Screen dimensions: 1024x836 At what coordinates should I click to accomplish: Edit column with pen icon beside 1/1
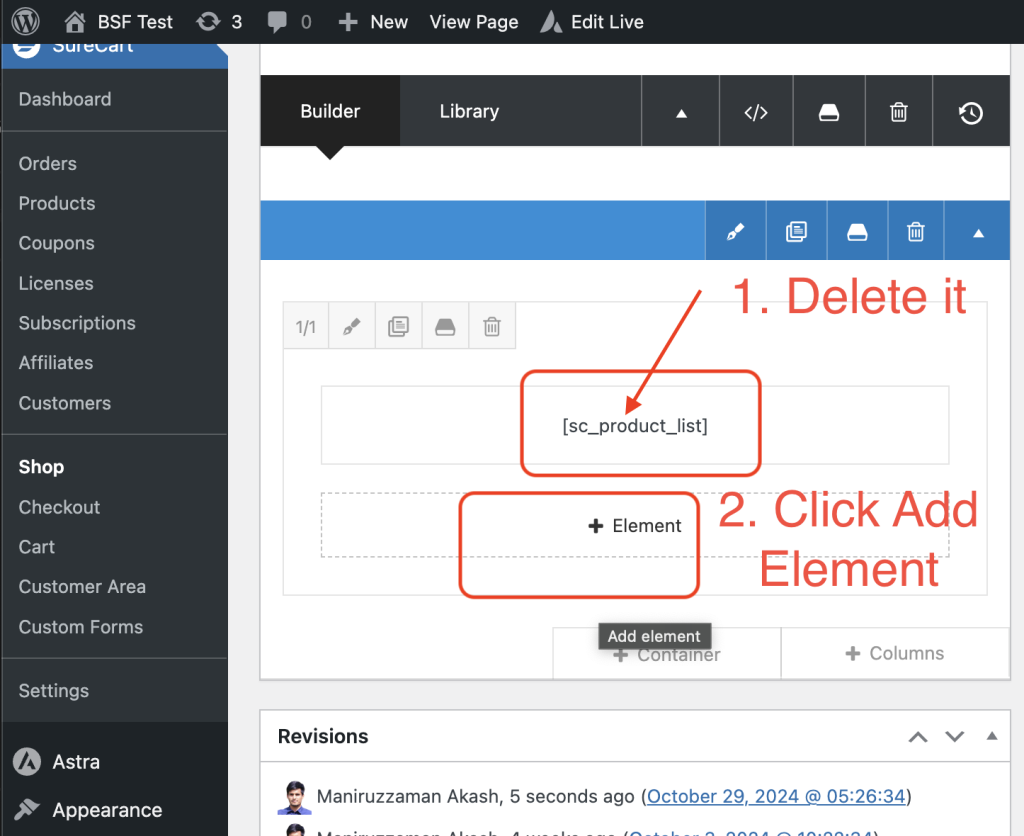tap(351, 327)
